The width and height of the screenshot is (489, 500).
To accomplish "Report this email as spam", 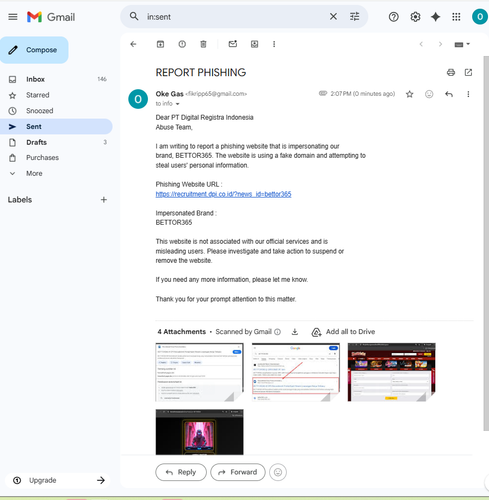I will [182, 44].
